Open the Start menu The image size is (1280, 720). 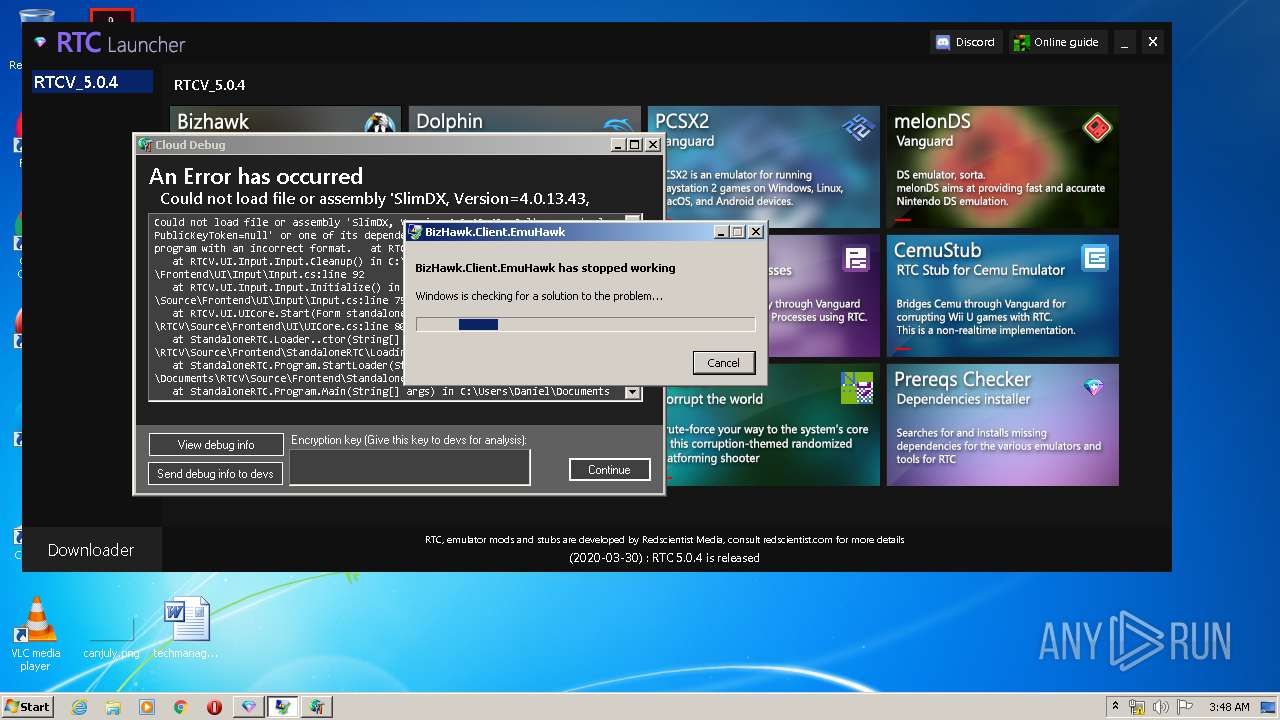(27, 706)
